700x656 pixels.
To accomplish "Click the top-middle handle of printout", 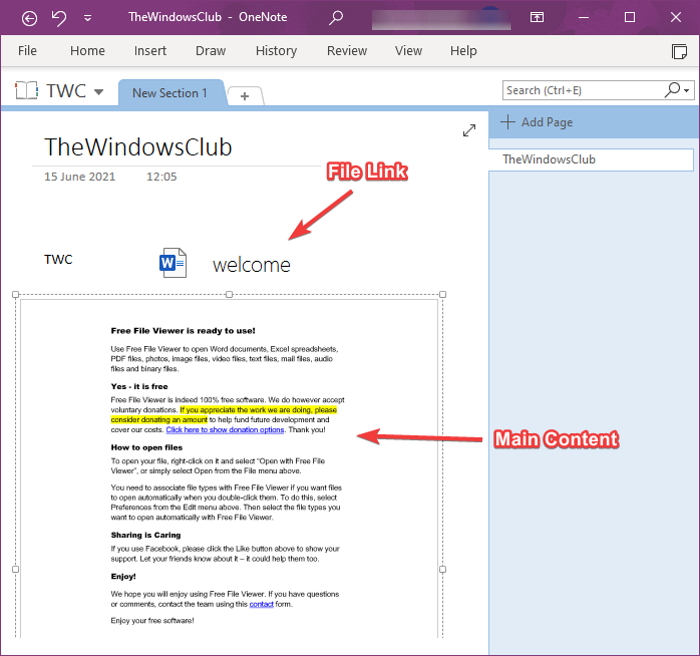I will 229,294.
